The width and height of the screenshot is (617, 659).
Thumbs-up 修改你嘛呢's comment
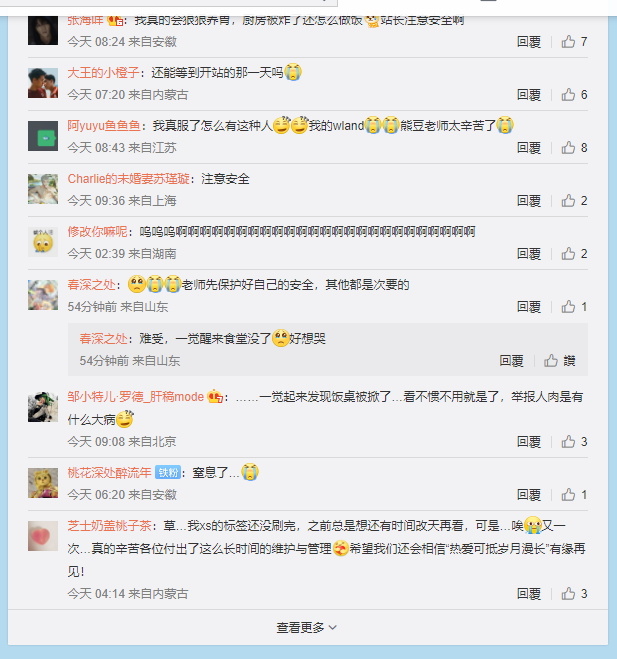[x=574, y=253]
